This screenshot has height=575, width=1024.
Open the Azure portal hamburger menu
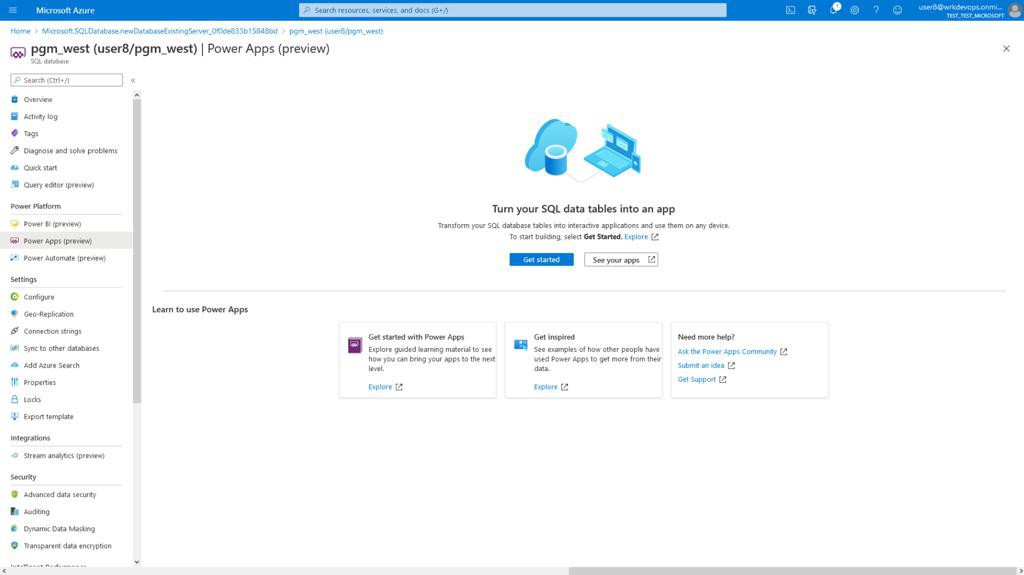[x=12, y=10]
